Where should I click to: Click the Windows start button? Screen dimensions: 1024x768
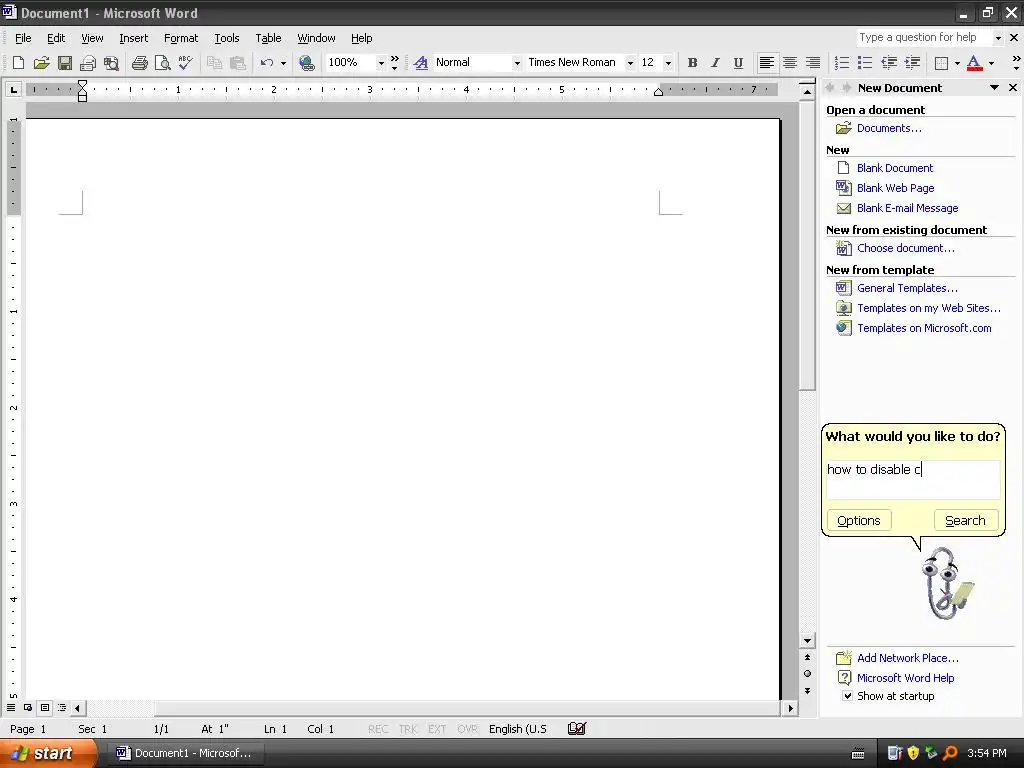pyautogui.click(x=47, y=753)
